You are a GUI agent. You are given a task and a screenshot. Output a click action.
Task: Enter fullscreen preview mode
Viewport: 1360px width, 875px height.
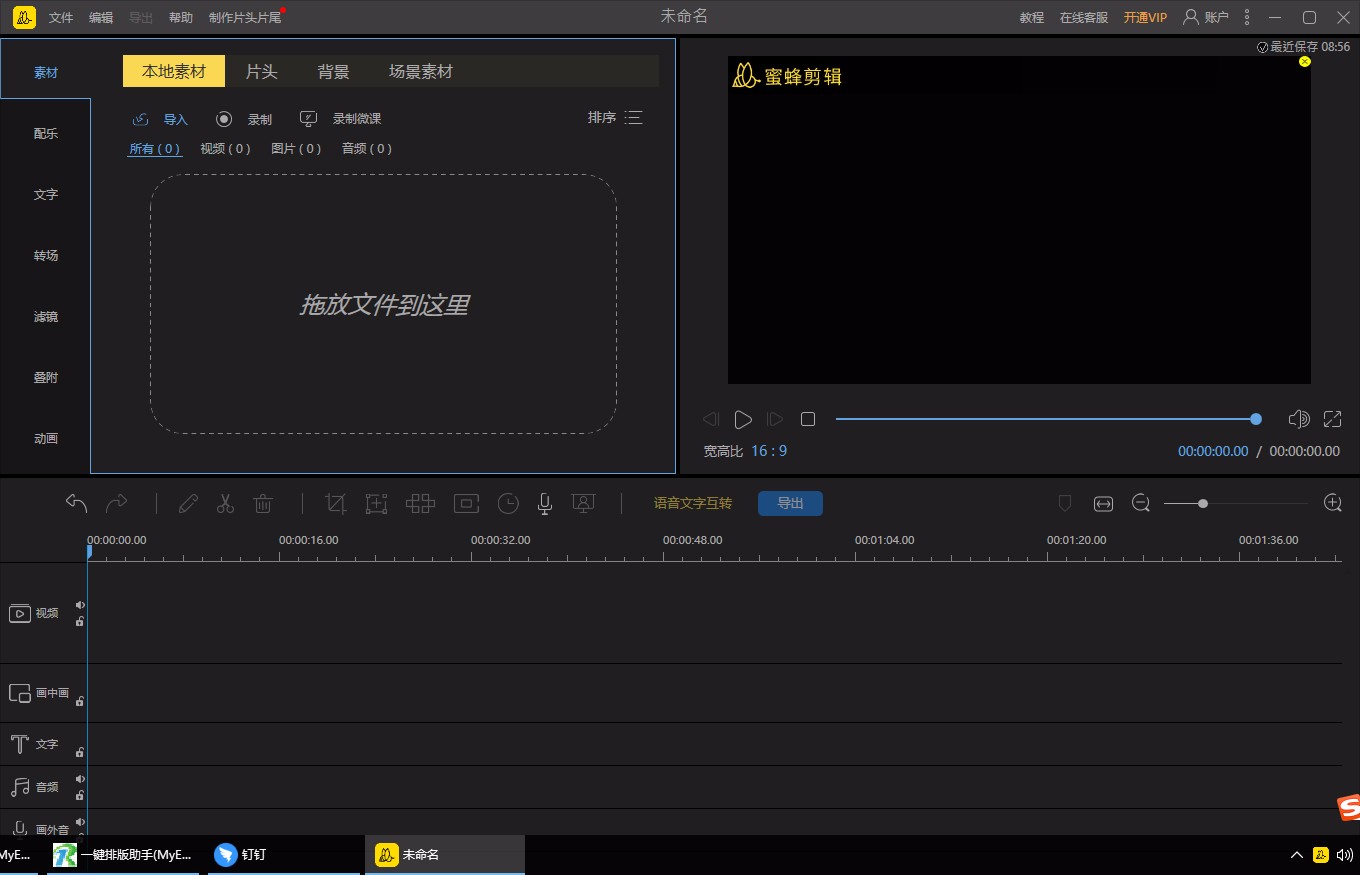pyautogui.click(x=1332, y=419)
